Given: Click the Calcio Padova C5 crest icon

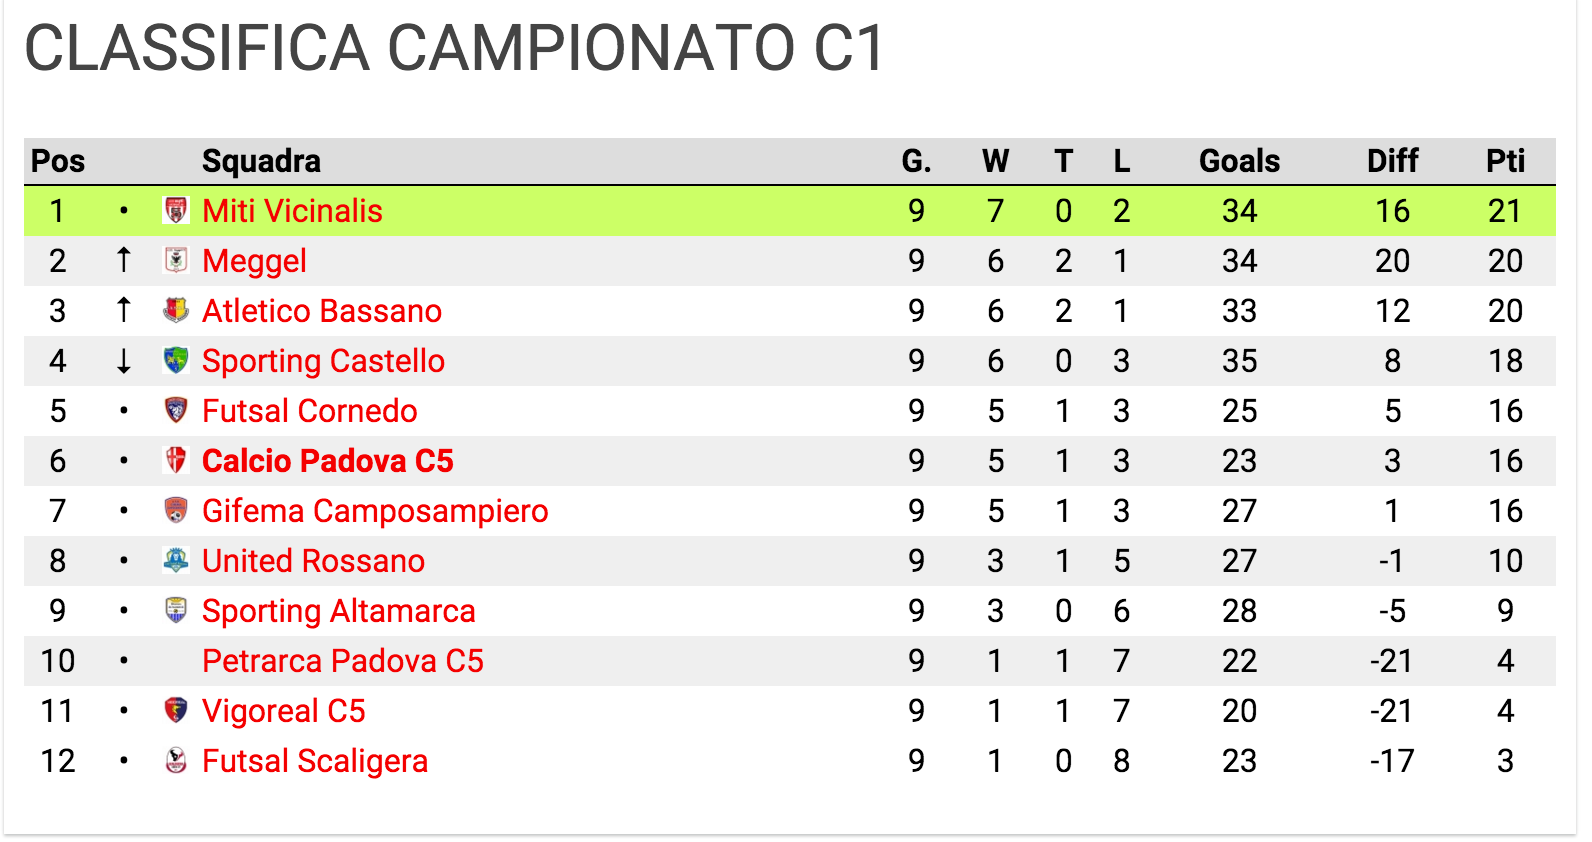Looking at the screenshot, I should 176,460.
